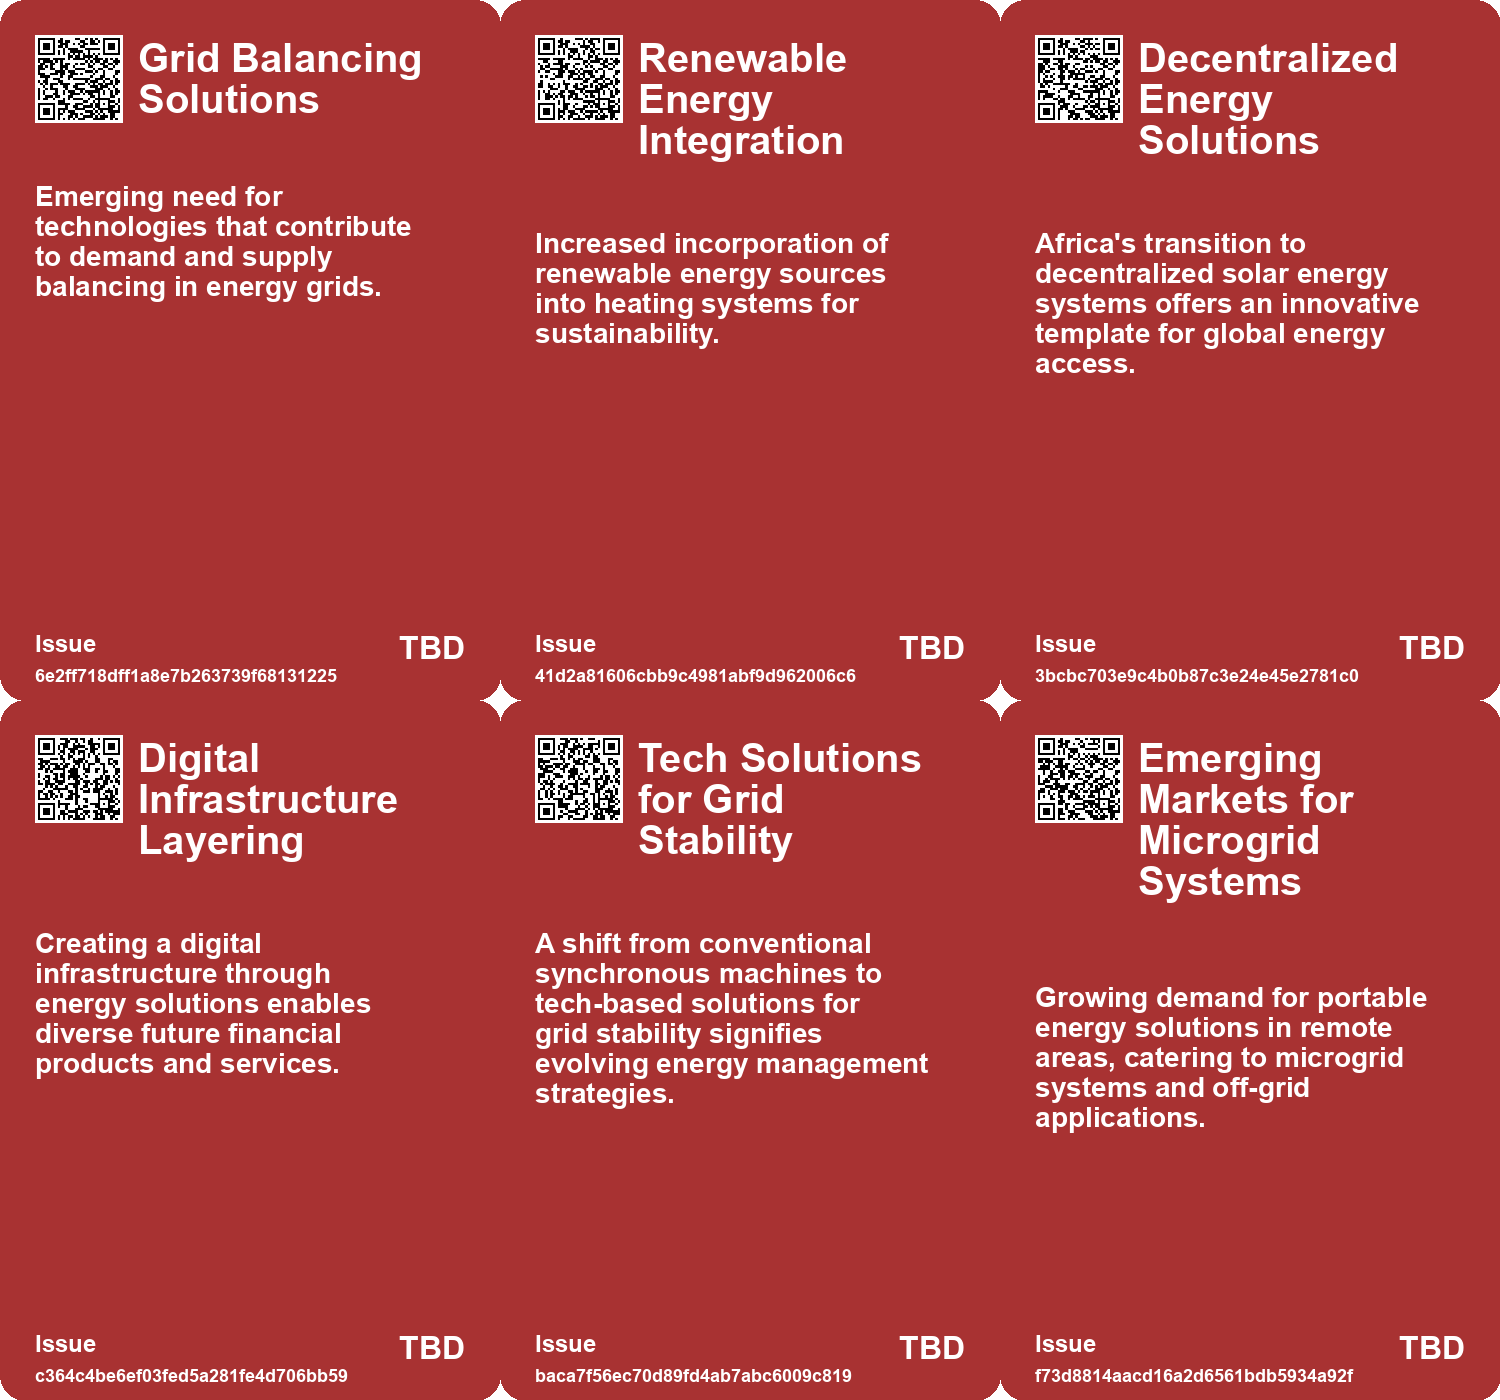Open the Renewable Energy Integration title

742,100
